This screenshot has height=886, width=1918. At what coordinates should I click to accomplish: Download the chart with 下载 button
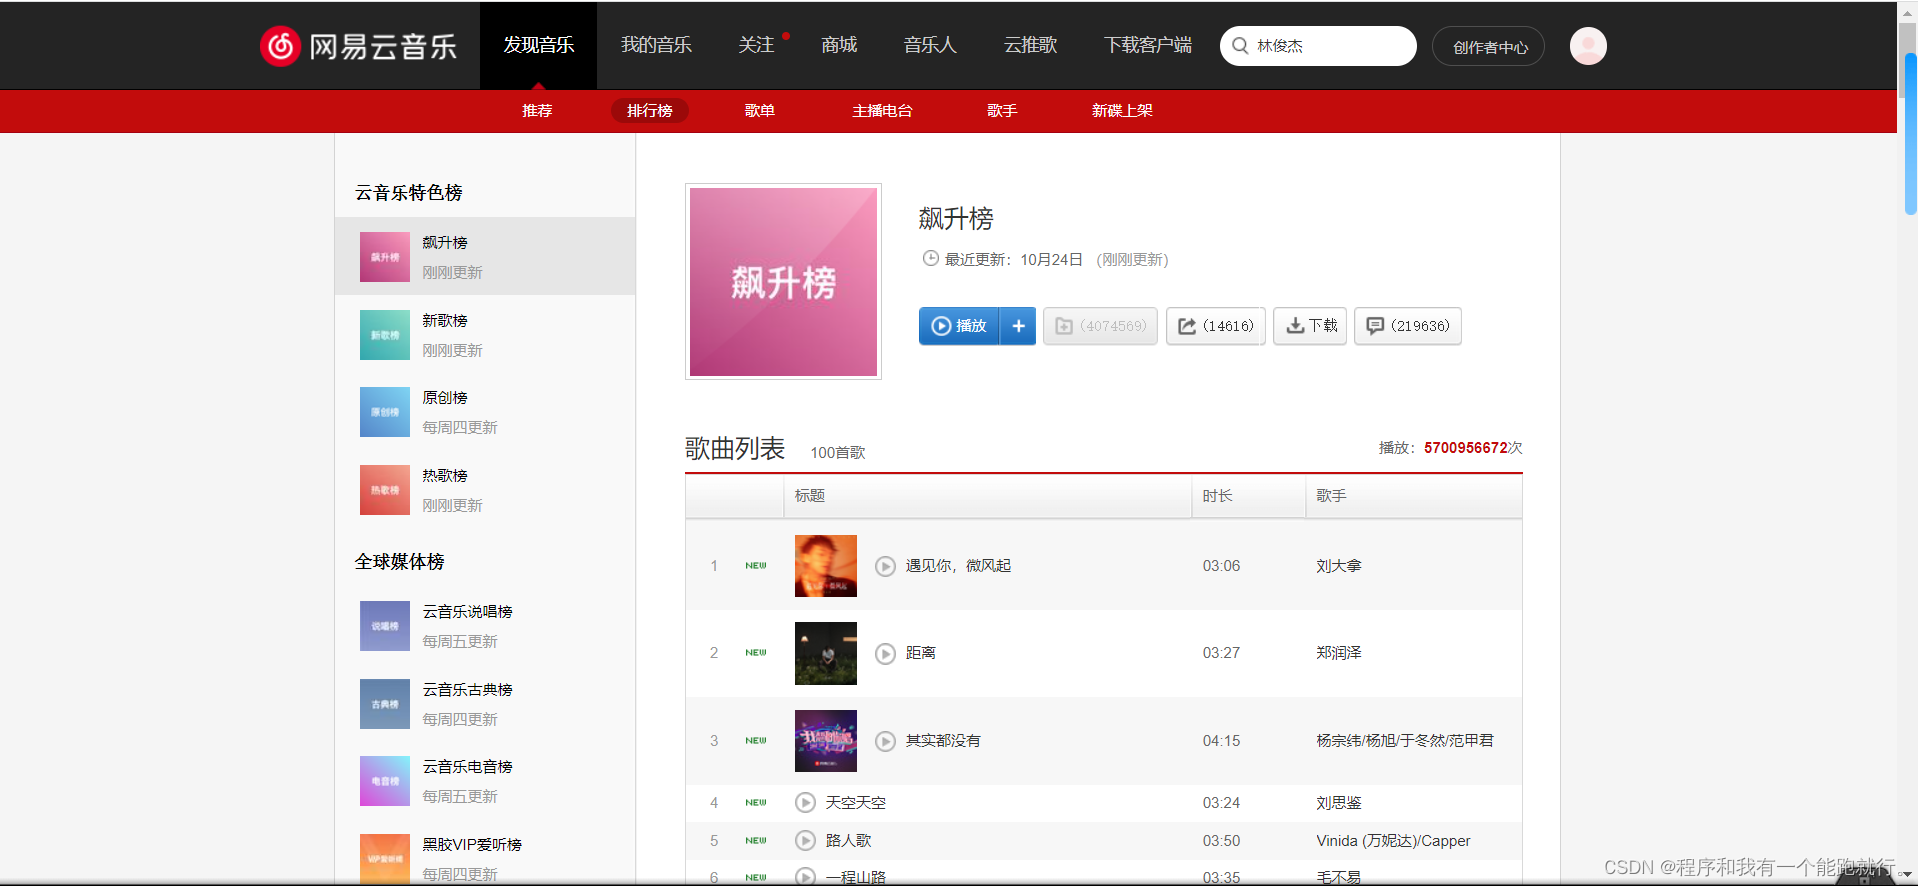(1310, 326)
